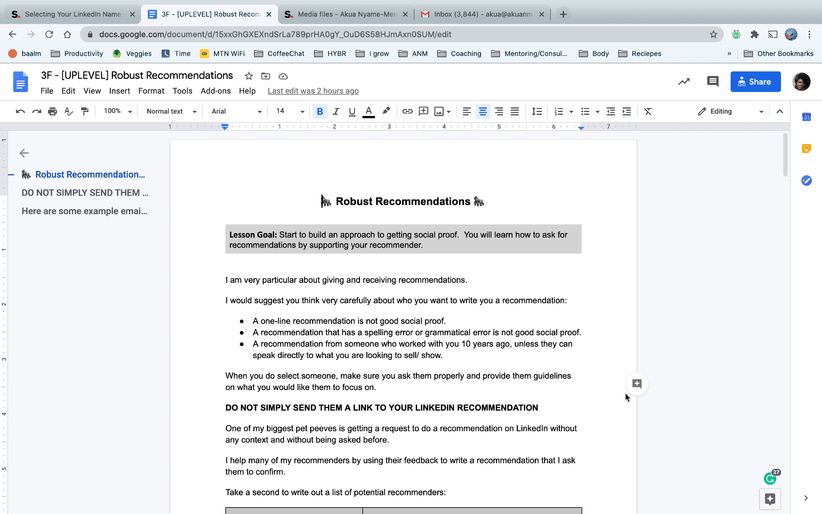Print the document using printer icon
The image size is (822, 514).
[52, 111]
